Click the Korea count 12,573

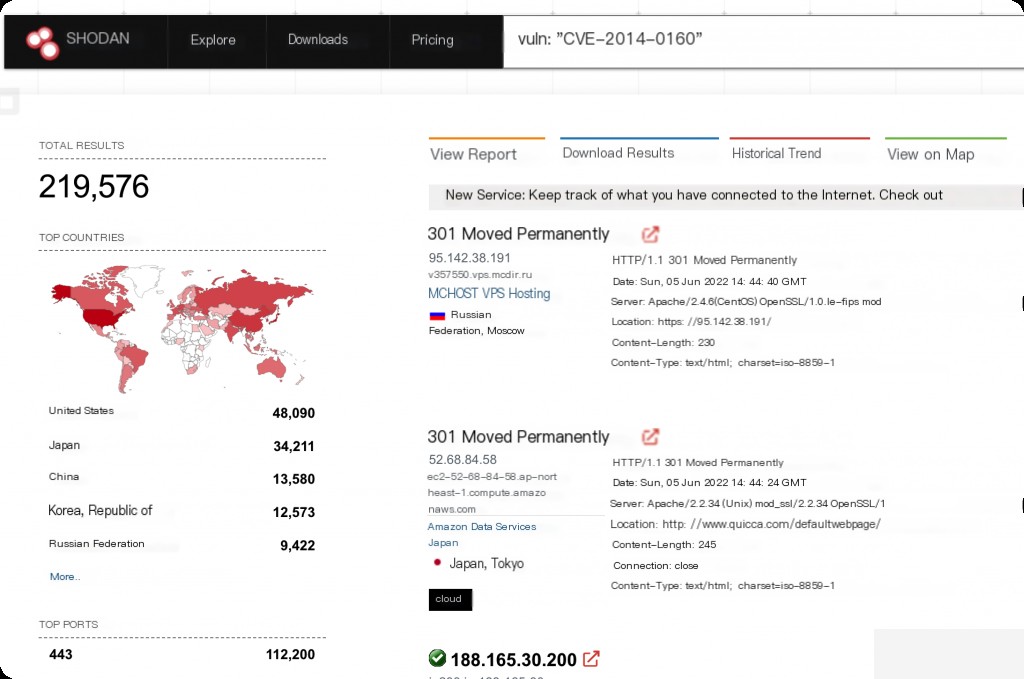click(294, 513)
